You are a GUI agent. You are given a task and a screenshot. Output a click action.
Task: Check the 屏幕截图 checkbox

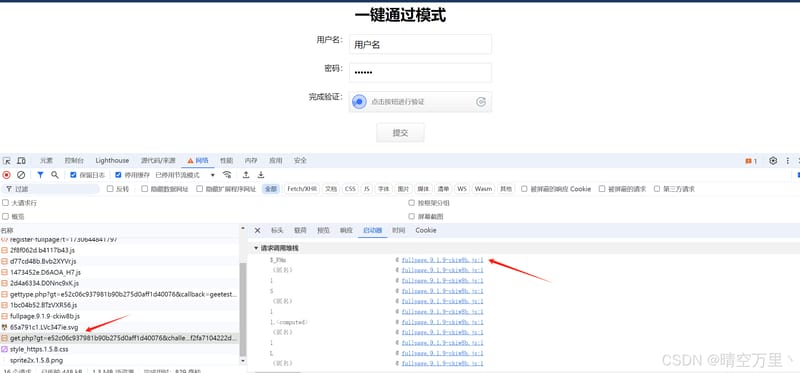point(411,216)
